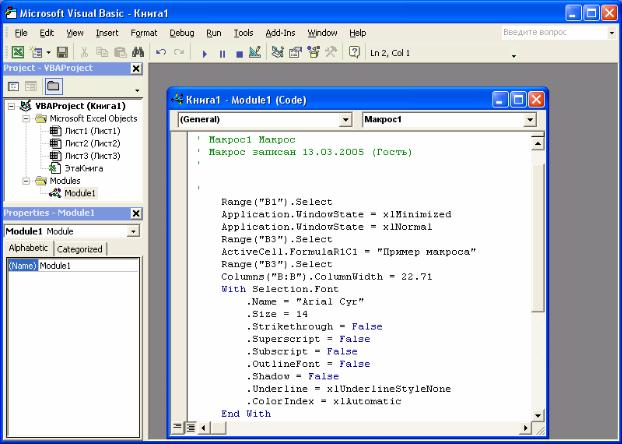Open the Макрос1 procedure dropdown
Viewport: 622px width, 444px height.
coord(530,119)
